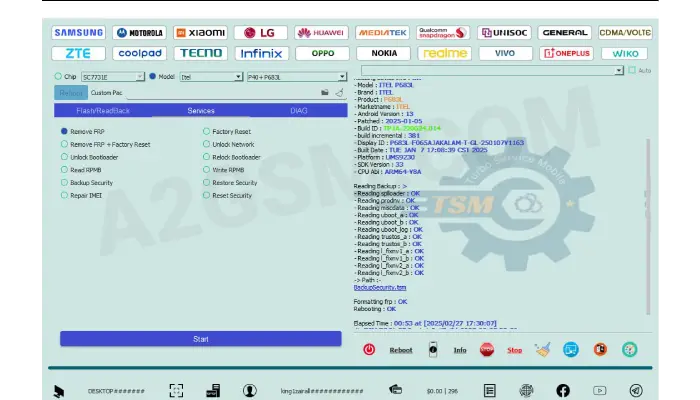Choose the LG brand icon

tap(261, 33)
